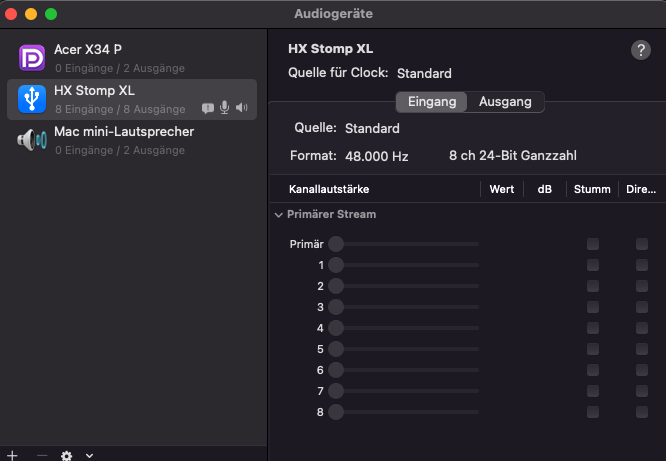Click the Mac mini-Lautsprecher speaker icon
The image size is (666, 461).
[32, 140]
